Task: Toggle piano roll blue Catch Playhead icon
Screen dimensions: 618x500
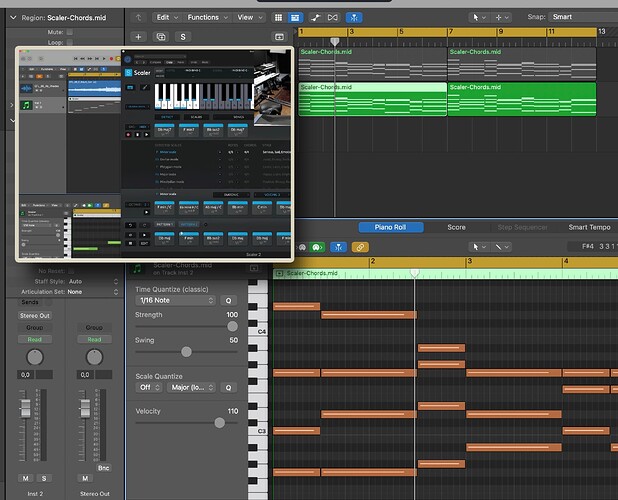Action: (339, 247)
